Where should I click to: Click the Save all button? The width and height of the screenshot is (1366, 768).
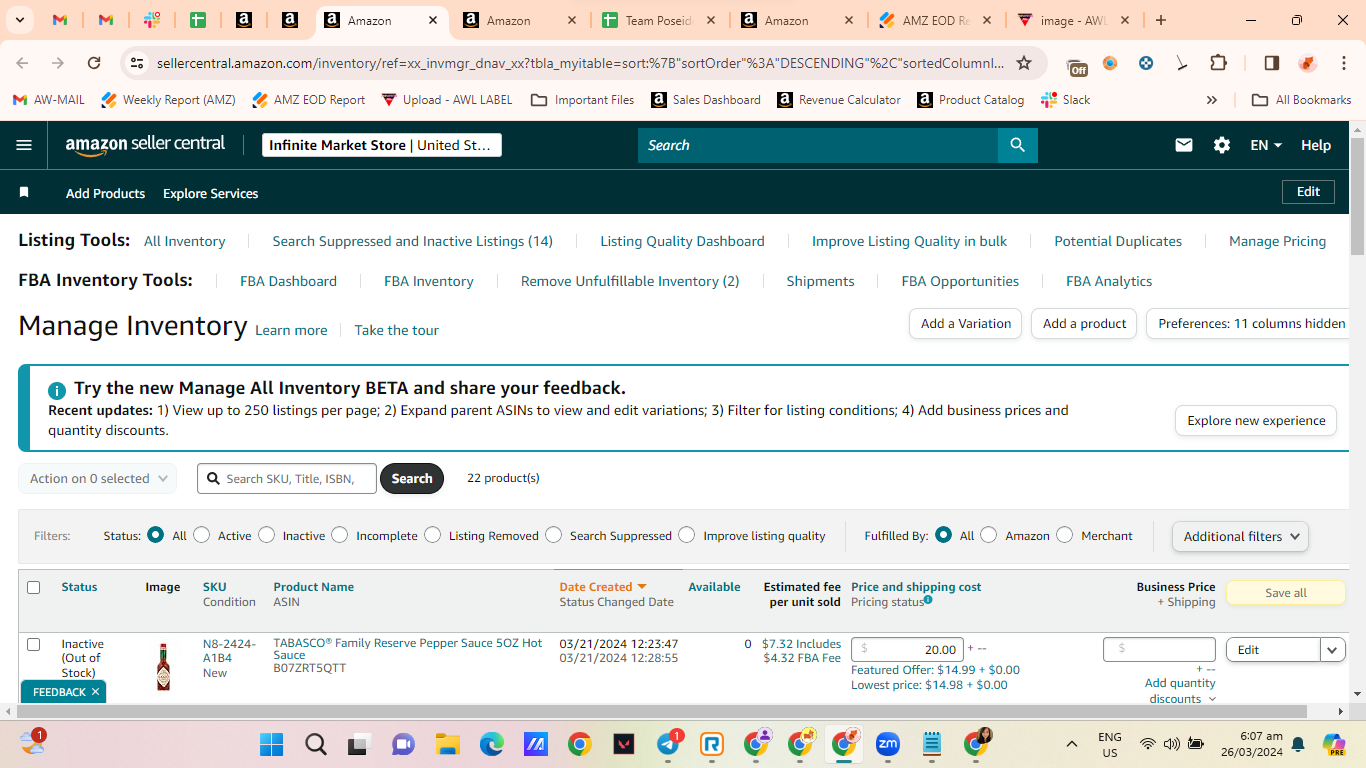[x=1286, y=593]
